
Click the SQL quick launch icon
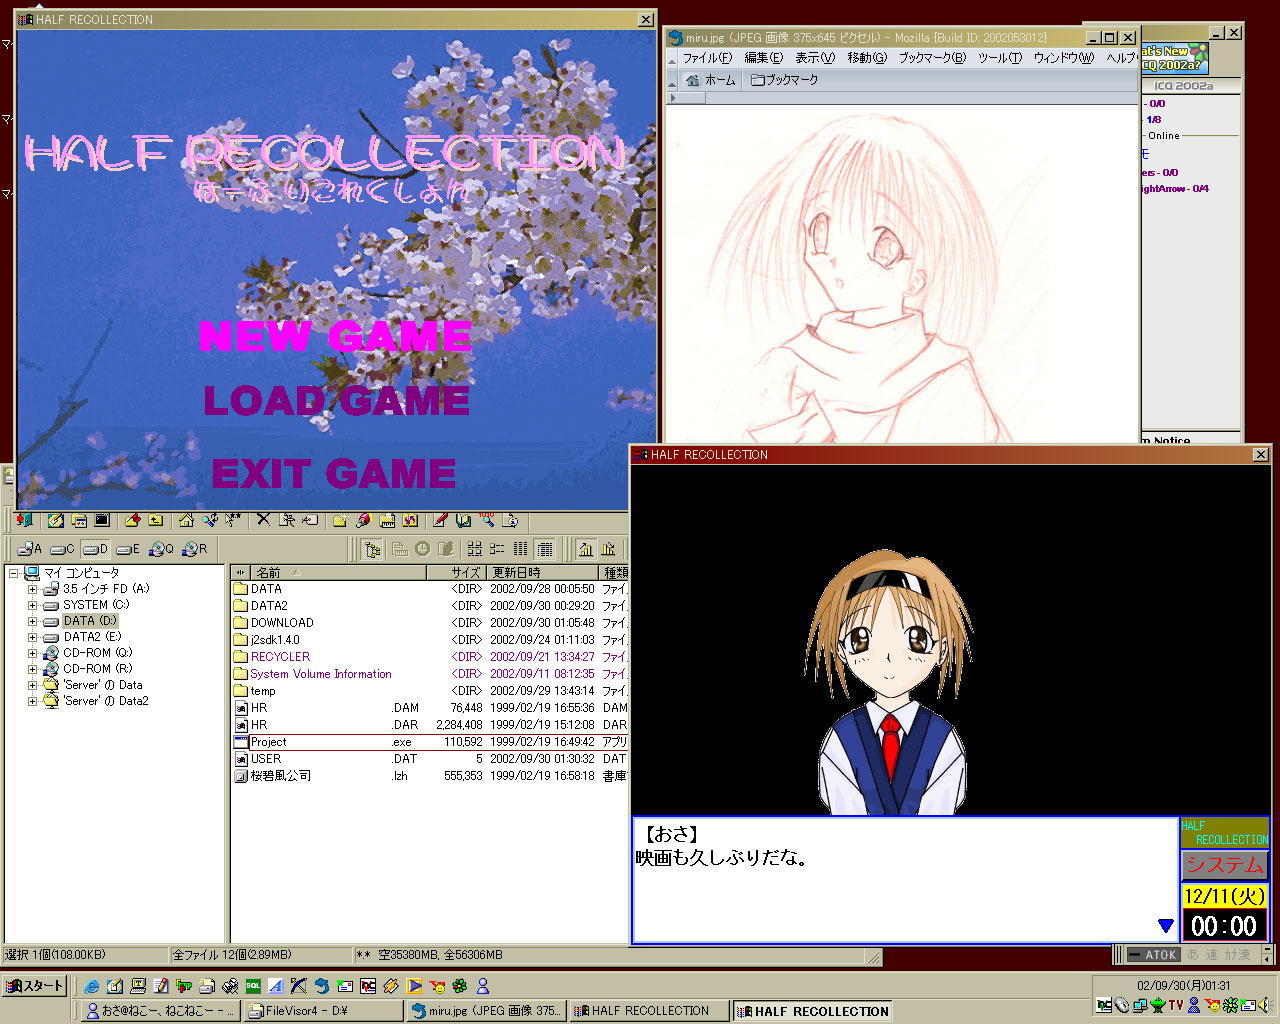click(253, 986)
